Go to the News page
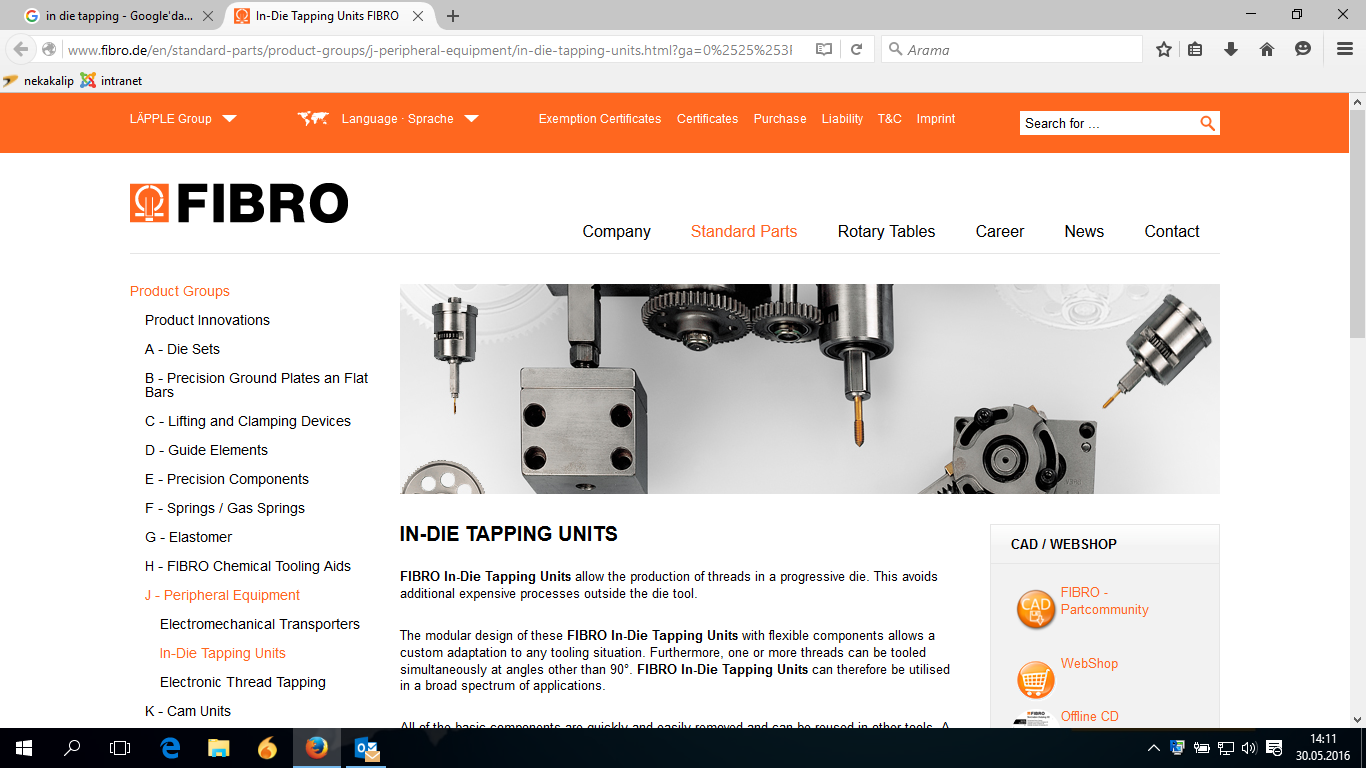This screenshot has width=1366, height=768. (1084, 231)
